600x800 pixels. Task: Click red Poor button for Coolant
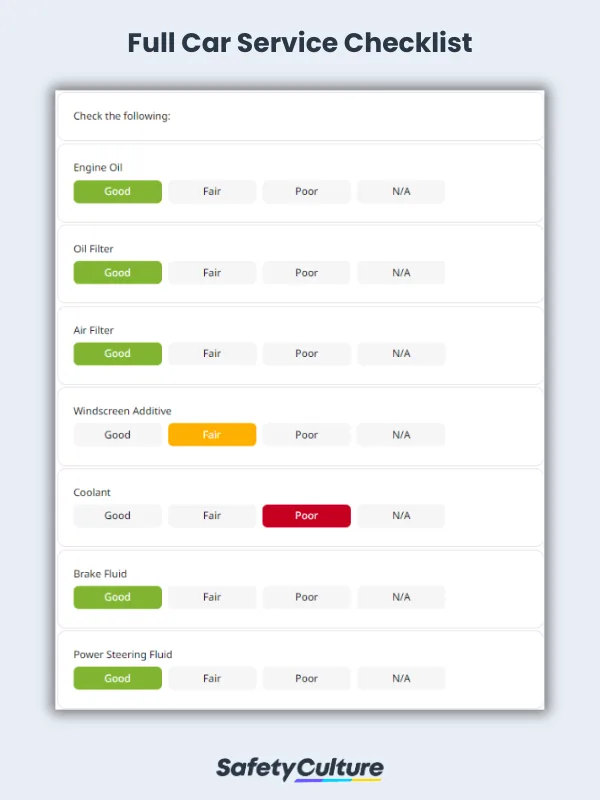click(x=306, y=516)
